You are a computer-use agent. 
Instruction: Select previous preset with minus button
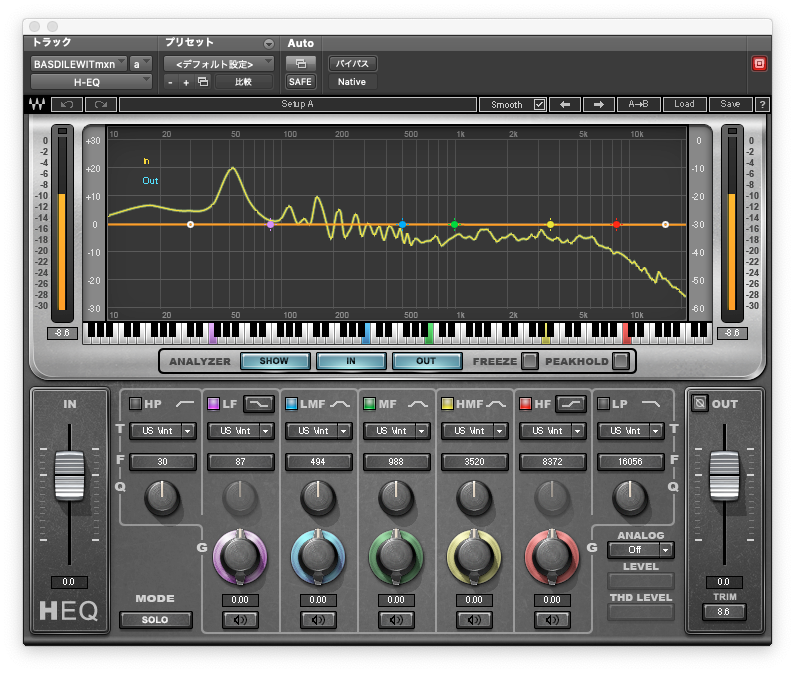(170, 82)
